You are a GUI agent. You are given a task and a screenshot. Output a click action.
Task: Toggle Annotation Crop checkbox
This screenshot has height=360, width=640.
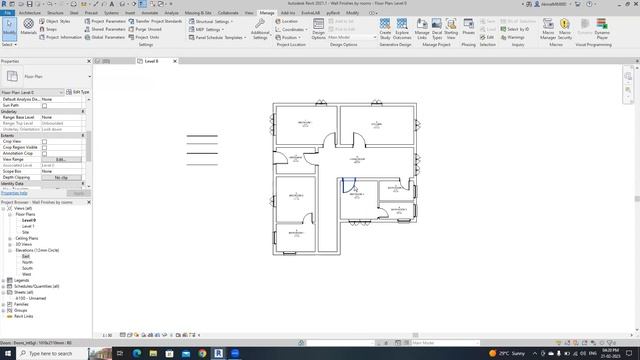pos(44,154)
